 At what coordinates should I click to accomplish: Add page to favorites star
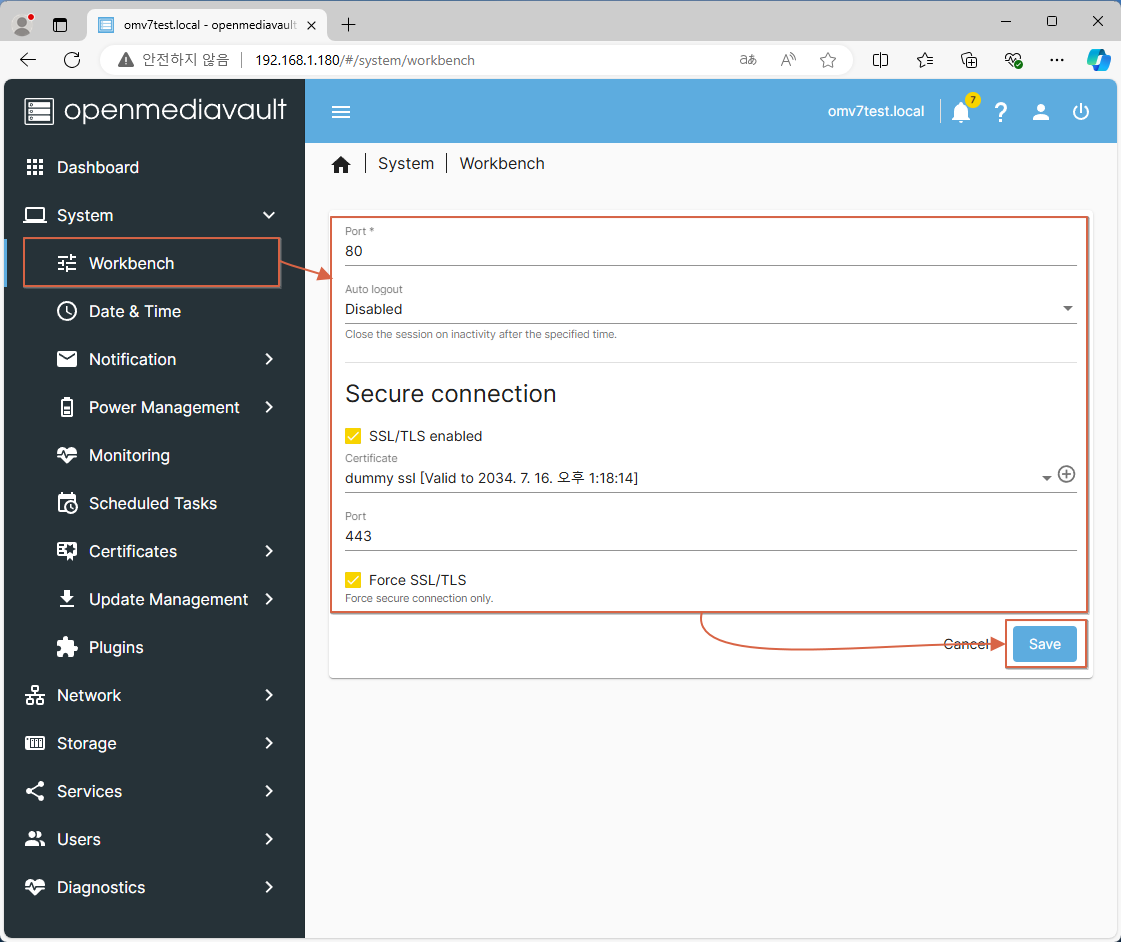[828, 60]
